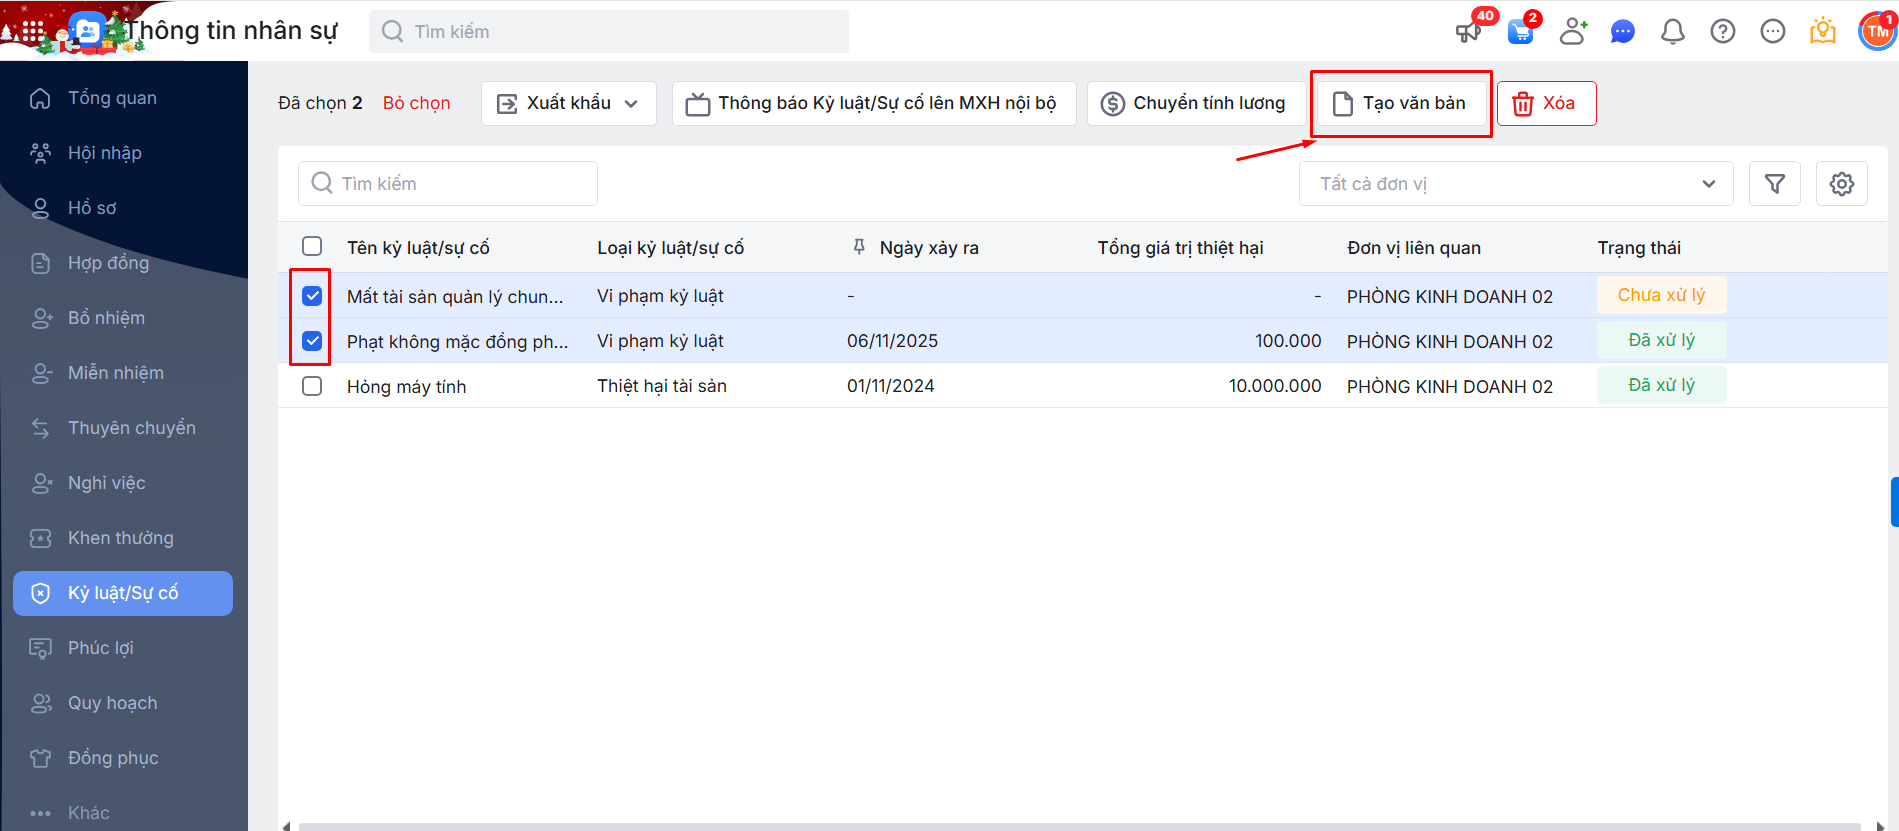Image resolution: width=1899 pixels, height=831 pixels.
Task: Open the Hỏng máy tính record
Action: pos(407,387)
